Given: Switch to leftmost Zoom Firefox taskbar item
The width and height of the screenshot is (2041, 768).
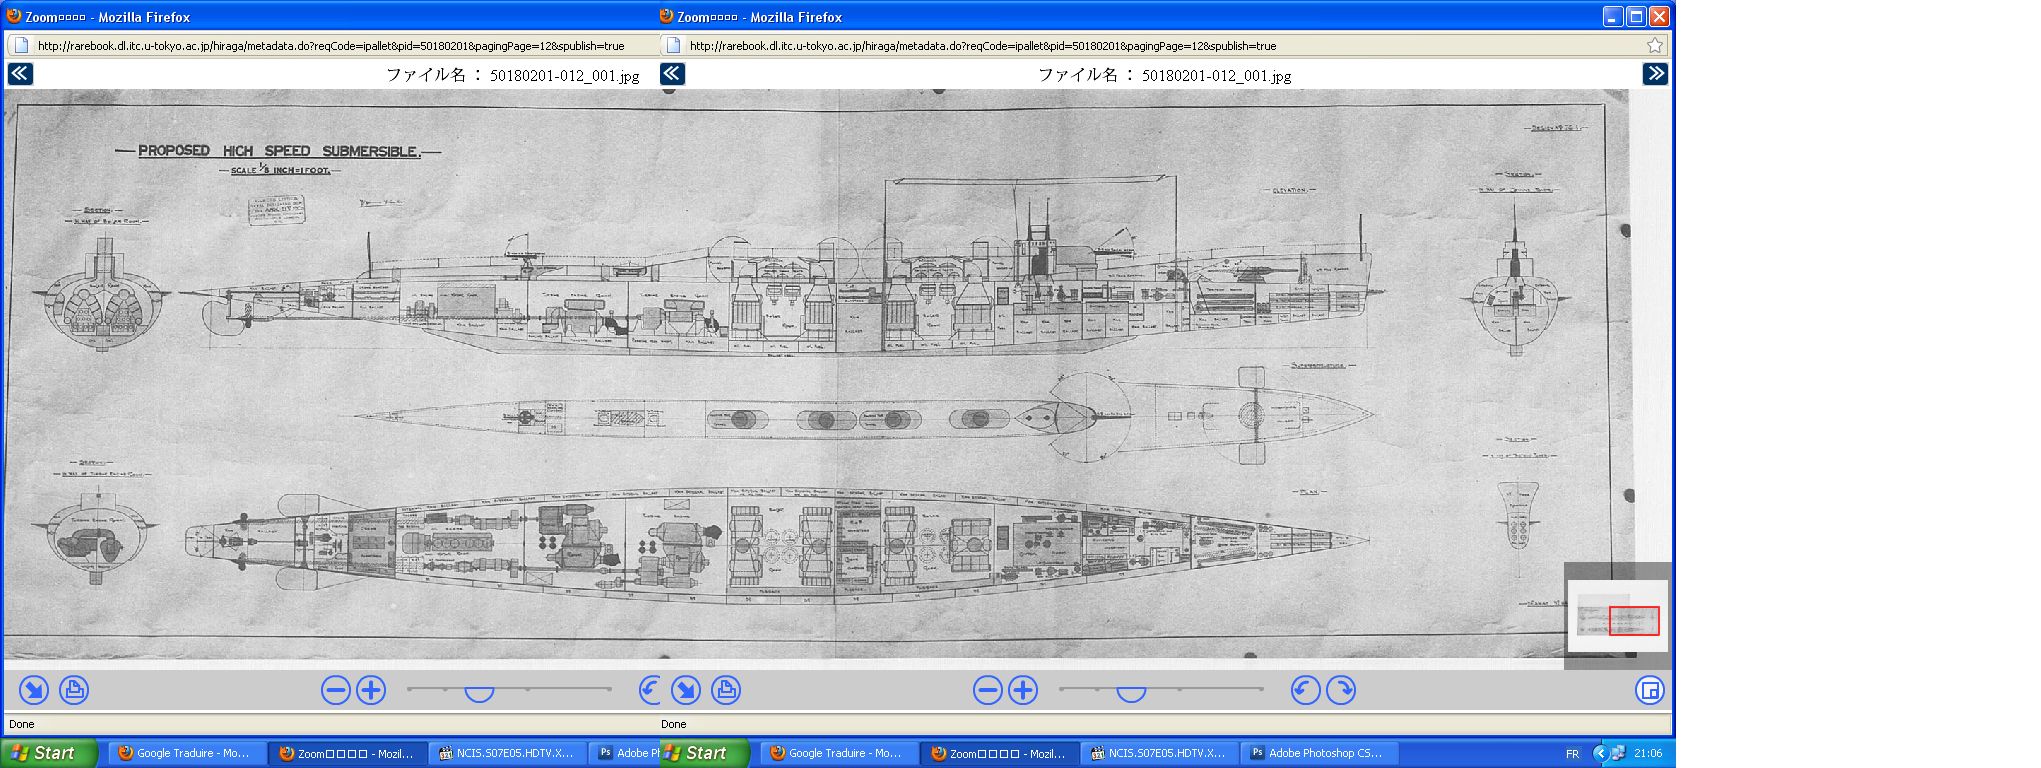Looking at the screenshot, I should 348,753.
